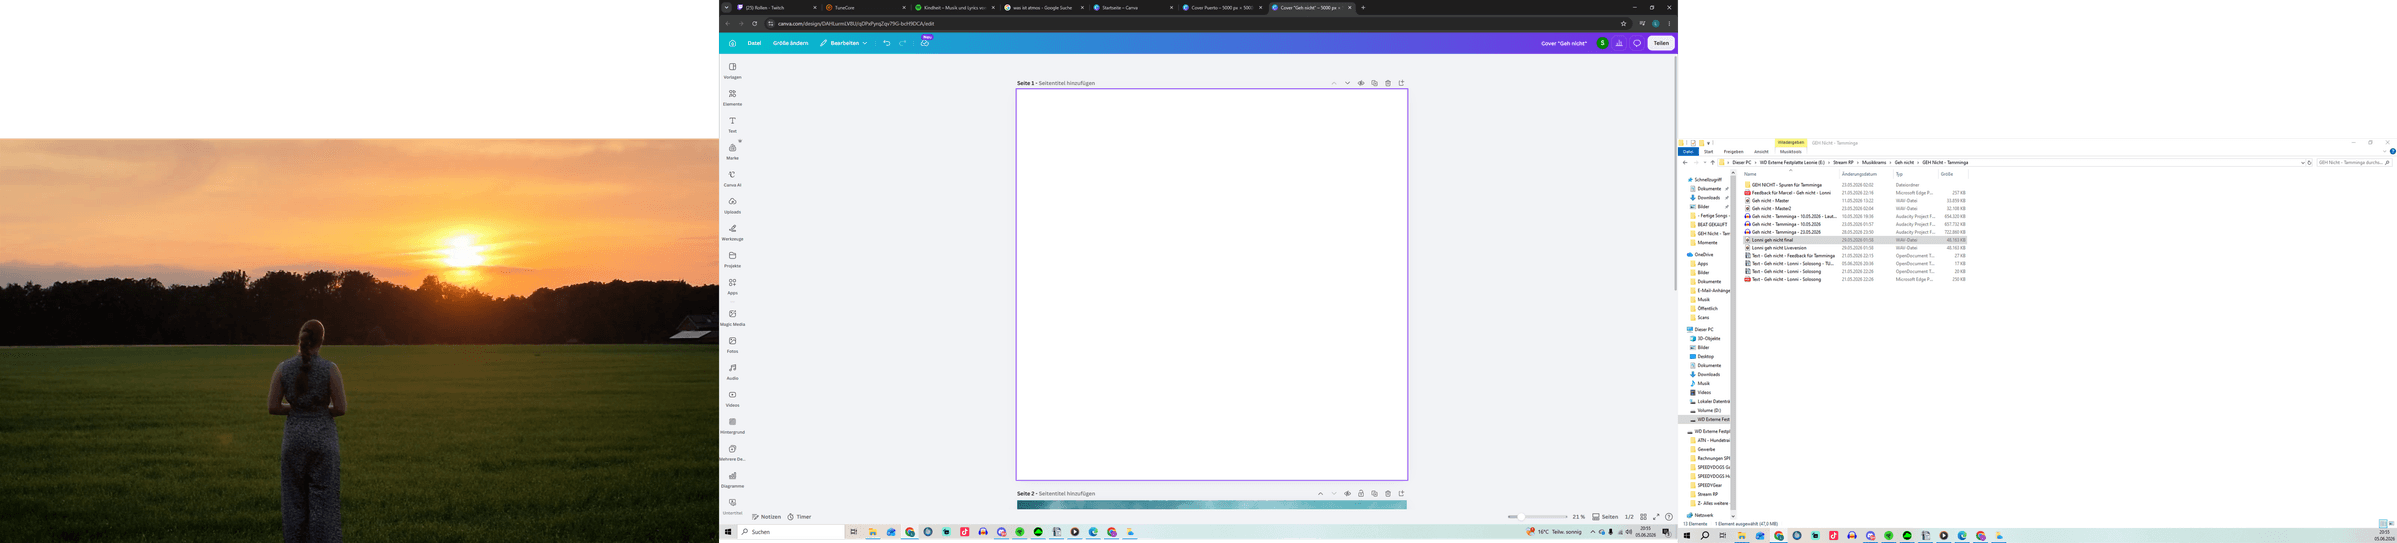Toggle visibility of Seite 2 via eye icon
2397x543 pixels.
click(x=1347, y=493)
